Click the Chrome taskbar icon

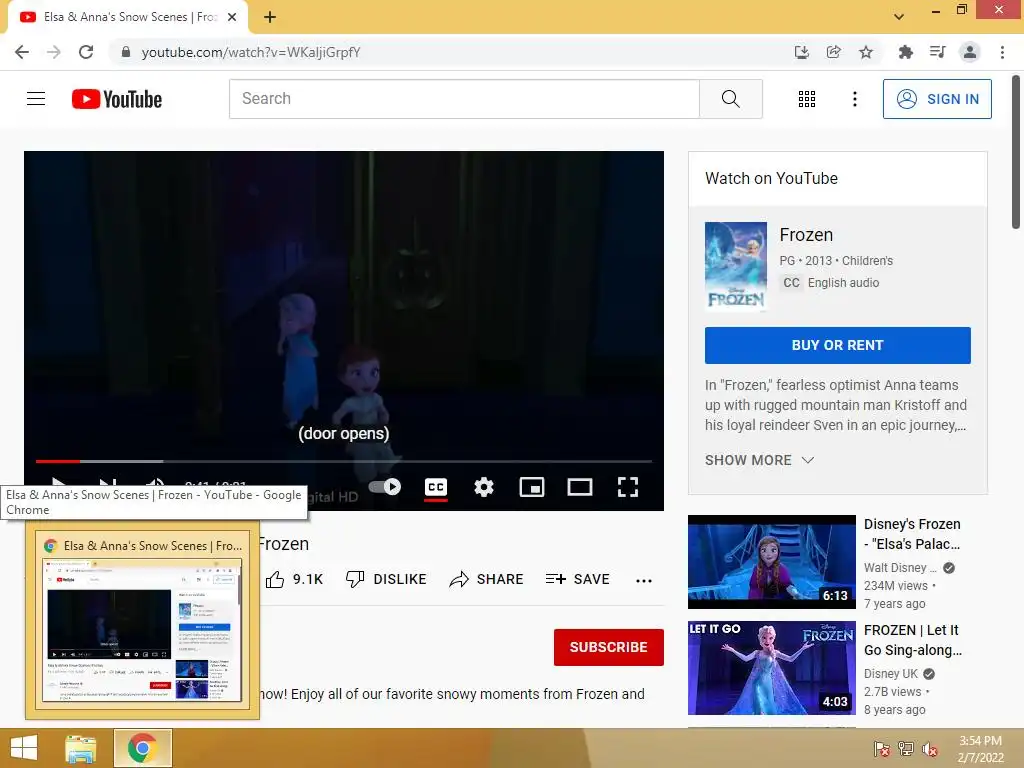(x=142, y=748)
